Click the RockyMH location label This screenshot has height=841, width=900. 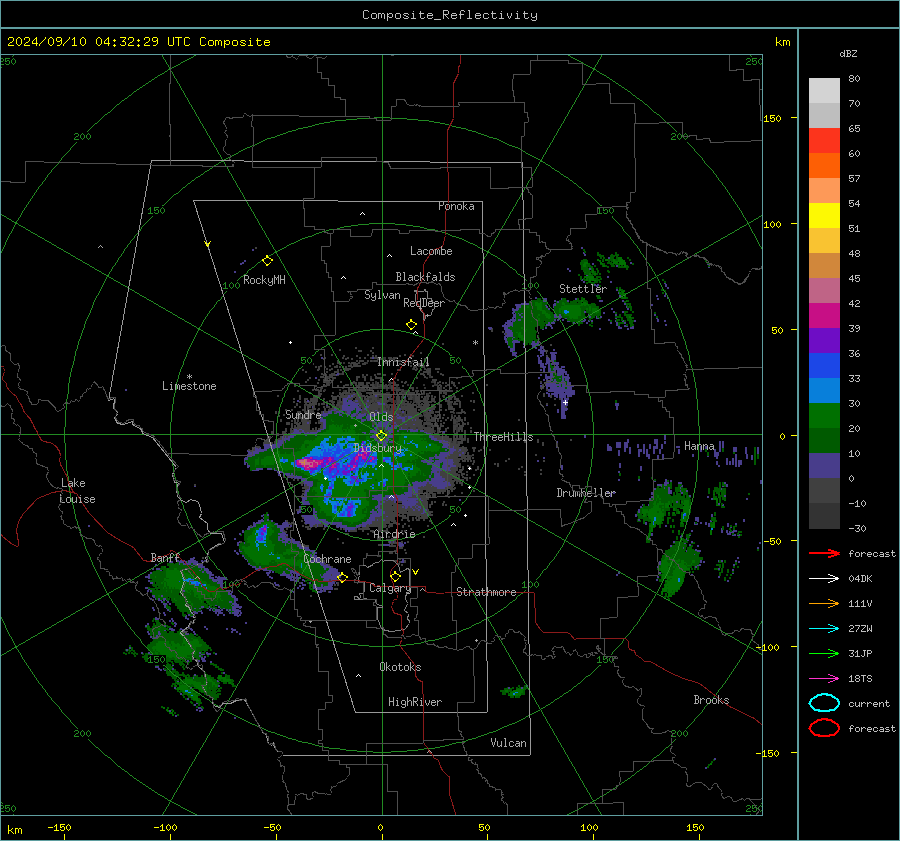tap(264, 280)
